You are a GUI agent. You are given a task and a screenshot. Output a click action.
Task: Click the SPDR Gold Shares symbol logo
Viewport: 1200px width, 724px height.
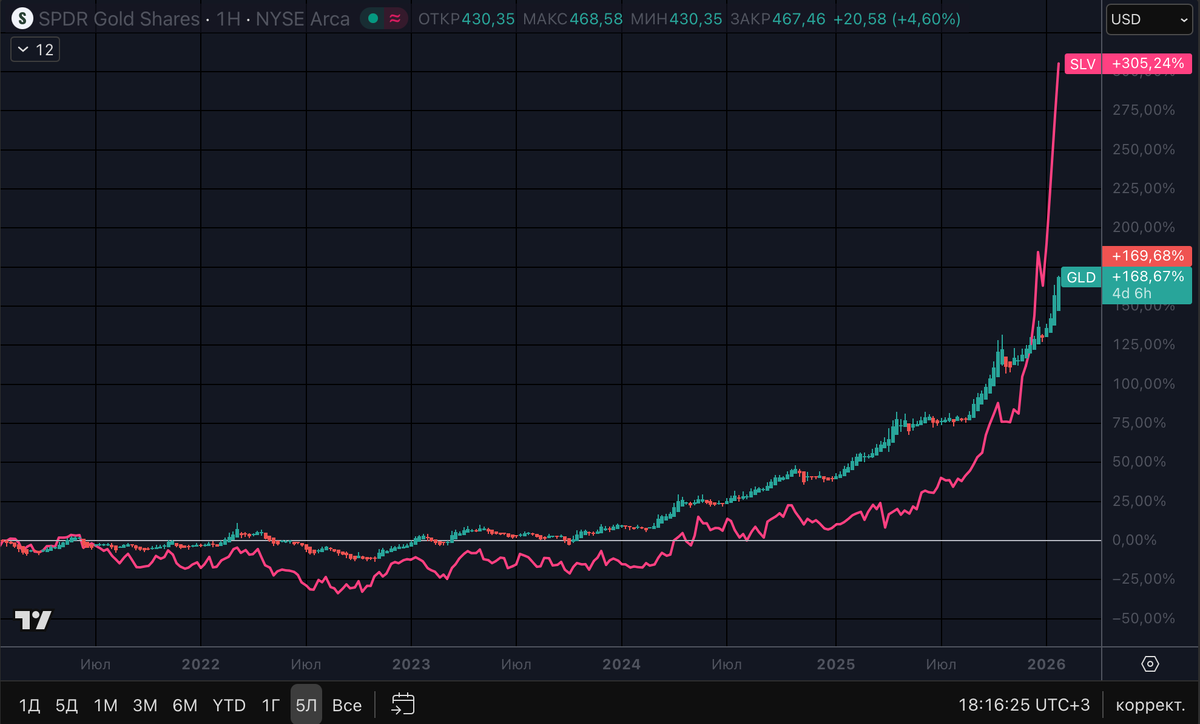pos(20,19)
